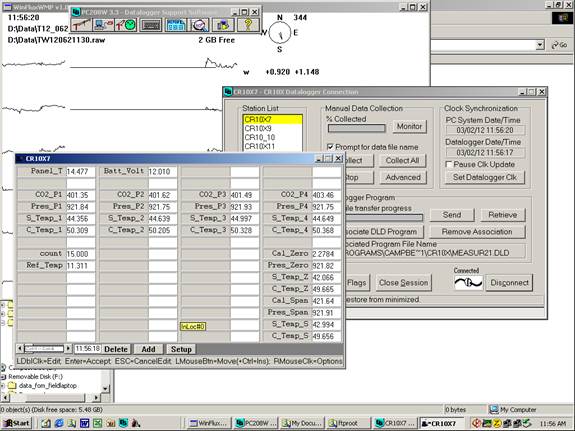The width and height of the screenshot is (575, 431).
Task: Click Add in the CR10X7 monitor window
Action: point(148,349)
